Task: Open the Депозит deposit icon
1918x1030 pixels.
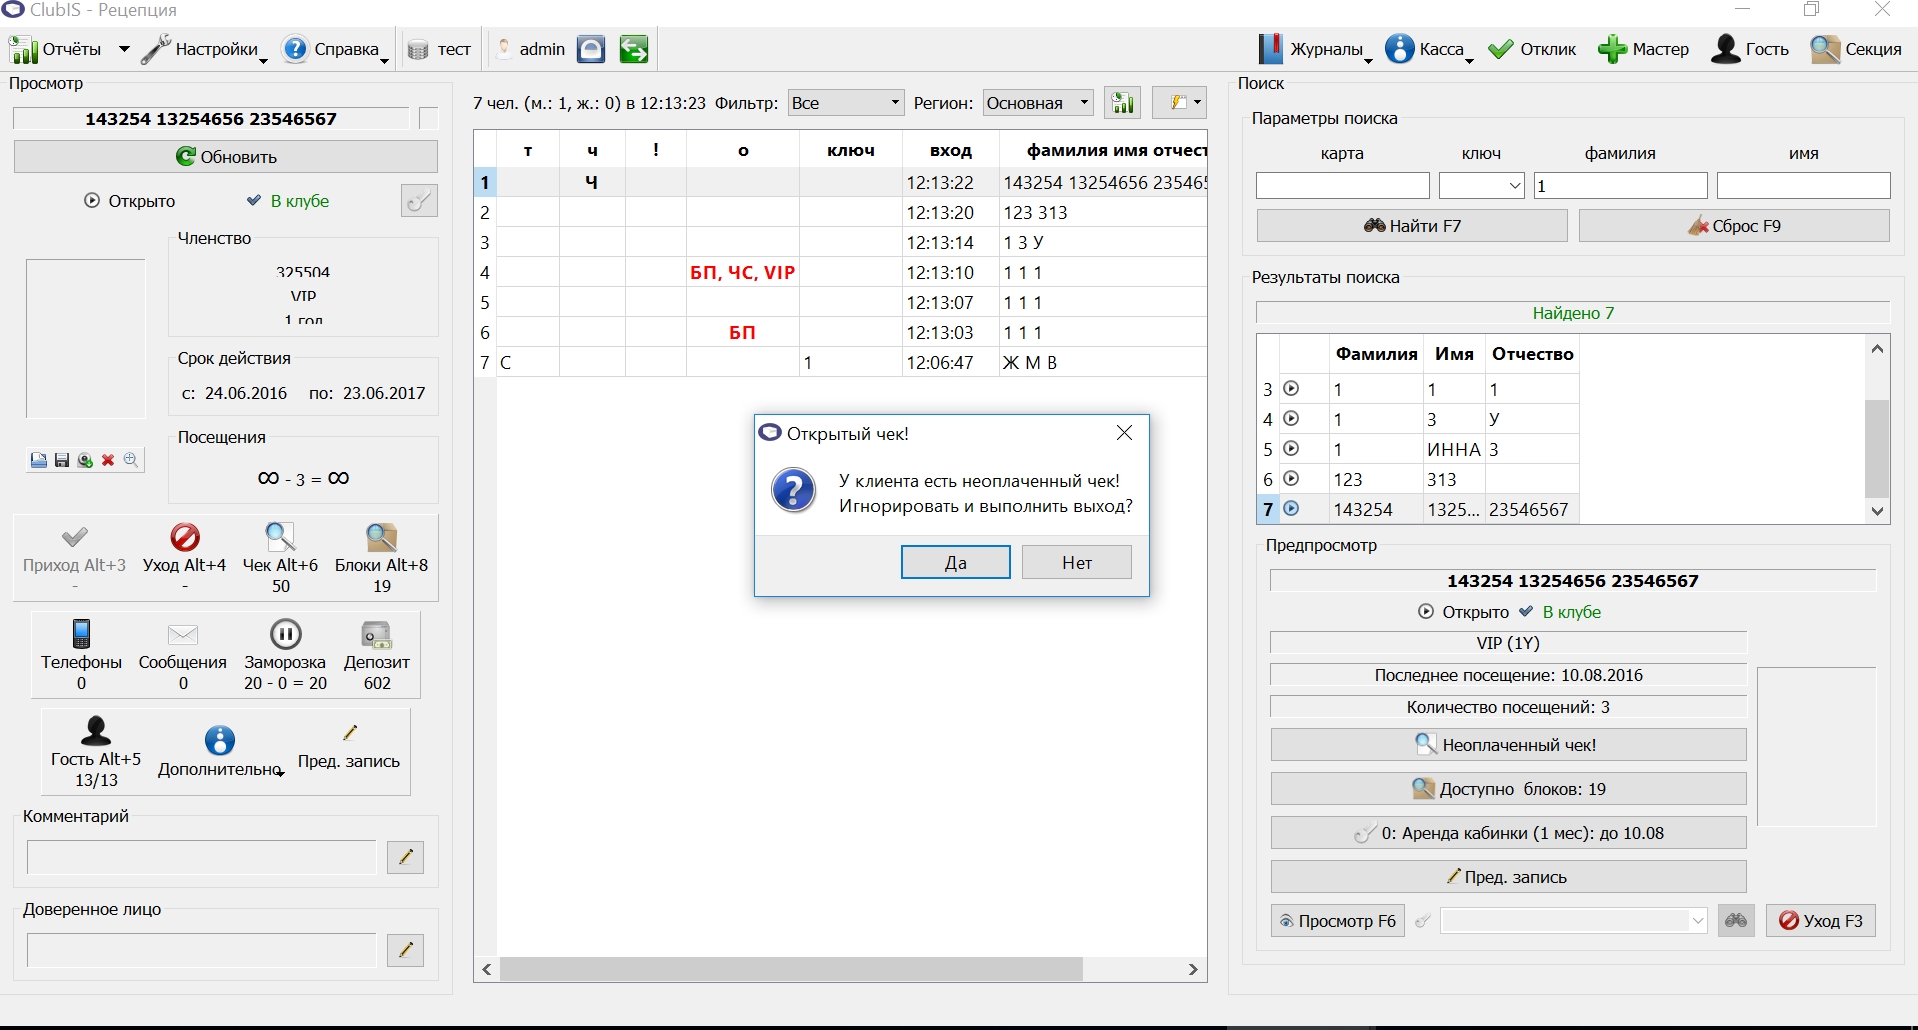Action: pos(377,634)
